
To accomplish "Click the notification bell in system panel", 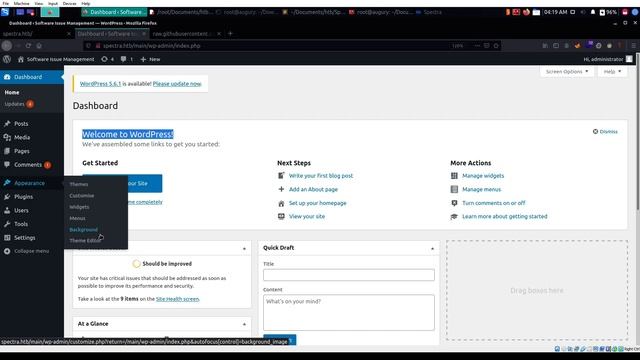I will click(593, 12).
